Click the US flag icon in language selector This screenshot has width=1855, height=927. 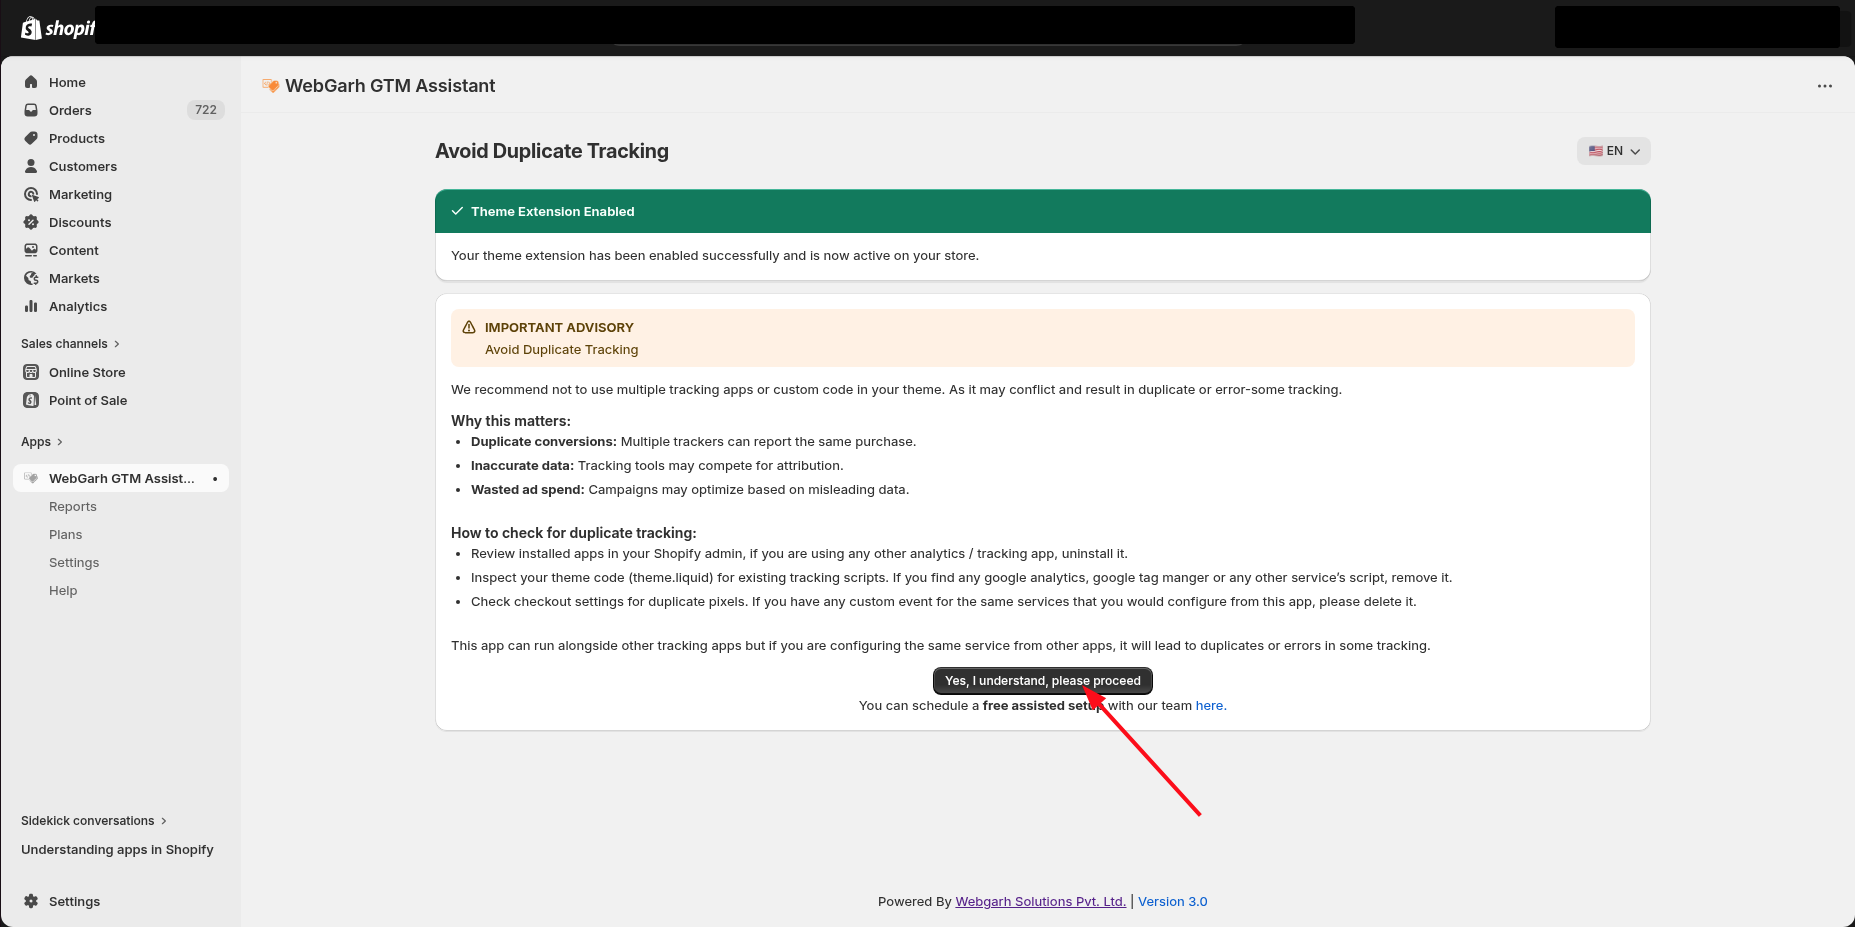coord(1595,151)
